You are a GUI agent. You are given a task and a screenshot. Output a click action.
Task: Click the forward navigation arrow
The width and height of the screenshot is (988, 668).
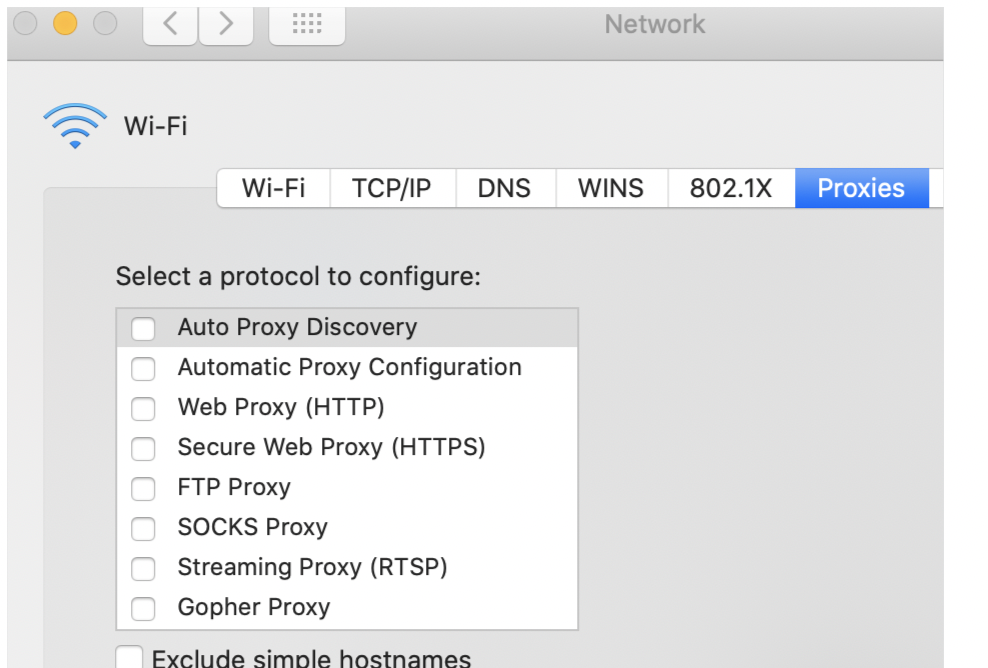(x=226, y=25)
